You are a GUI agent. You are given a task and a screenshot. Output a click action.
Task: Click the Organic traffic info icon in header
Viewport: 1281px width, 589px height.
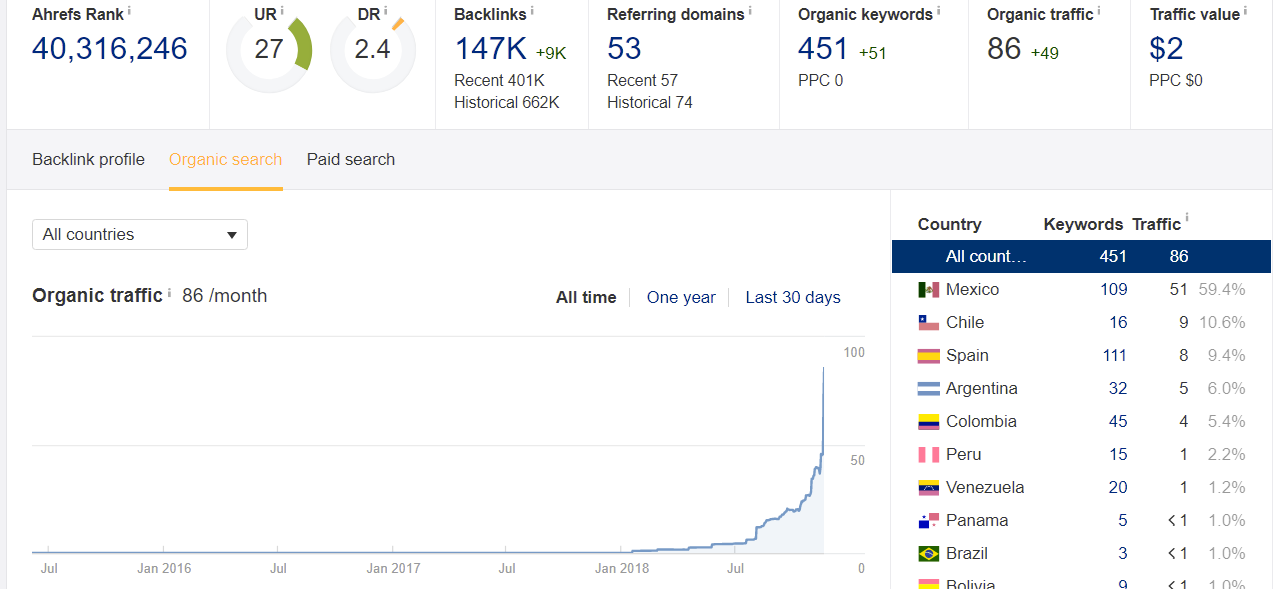(1098, 11)
